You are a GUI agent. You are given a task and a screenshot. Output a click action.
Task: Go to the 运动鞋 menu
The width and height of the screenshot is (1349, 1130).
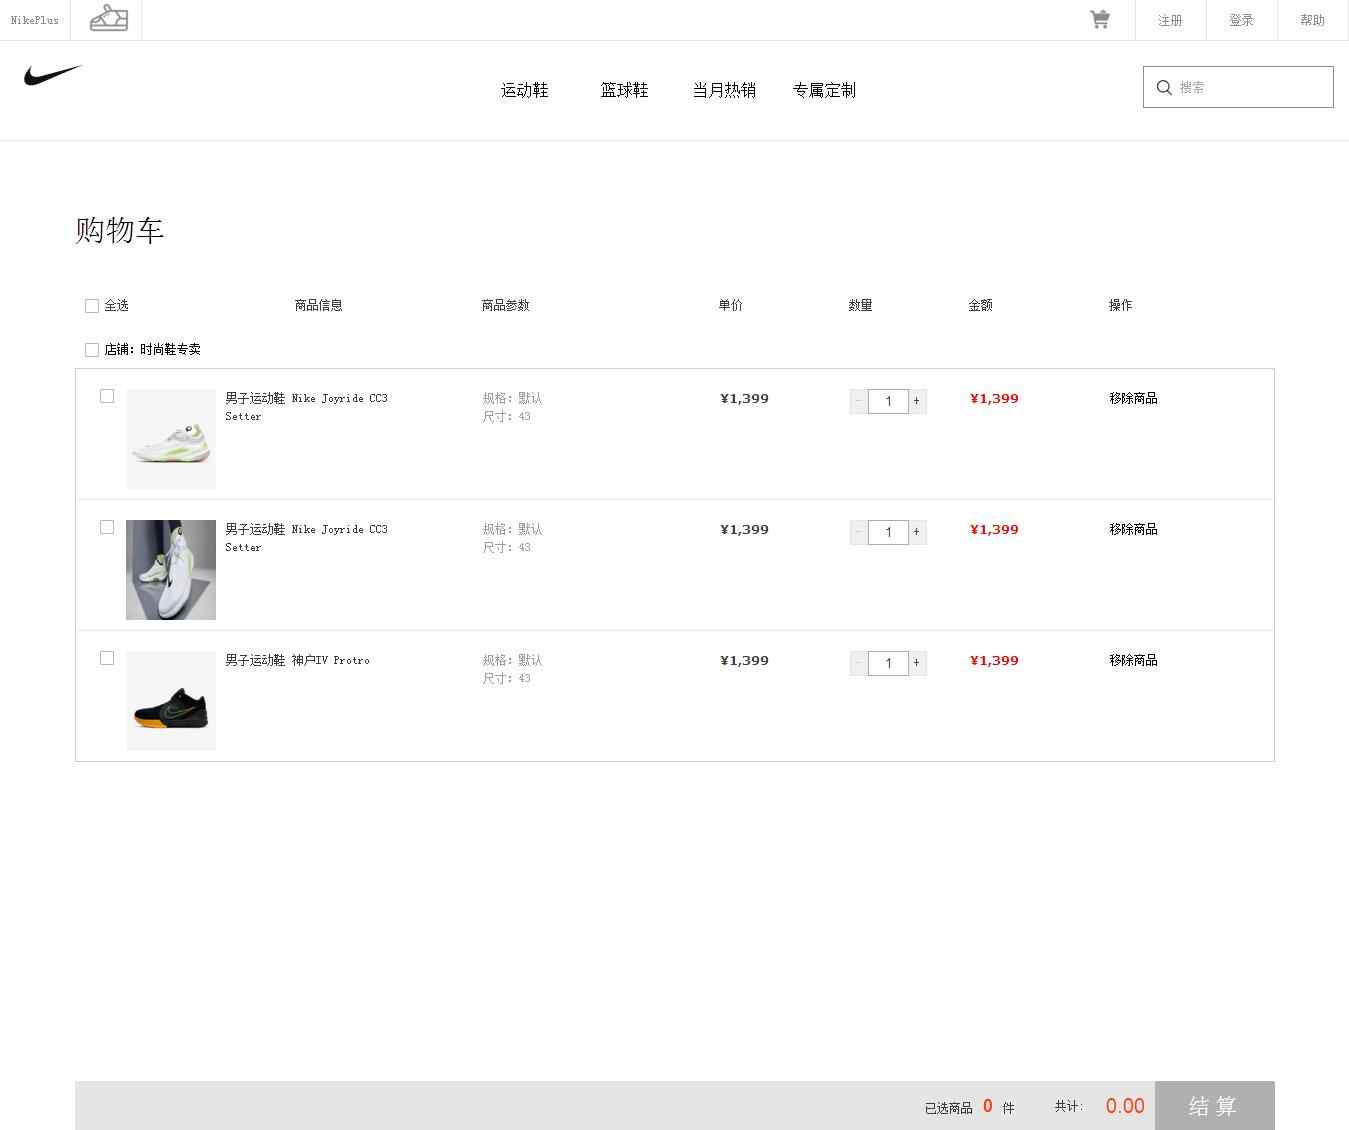click(524, 90)
